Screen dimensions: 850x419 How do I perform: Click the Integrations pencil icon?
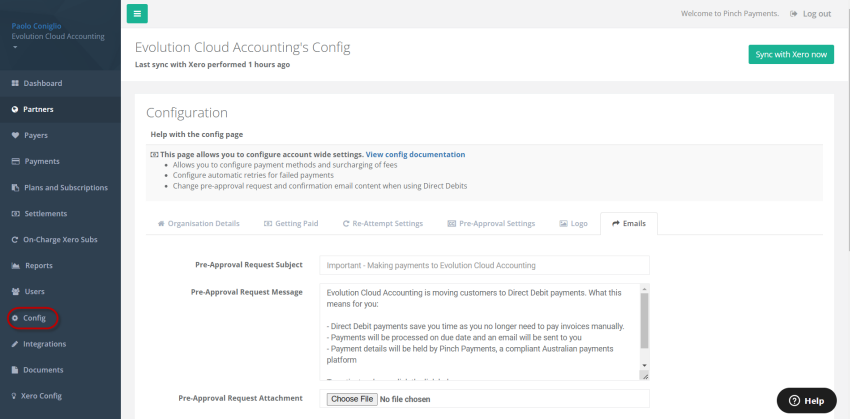pos(15,344)
